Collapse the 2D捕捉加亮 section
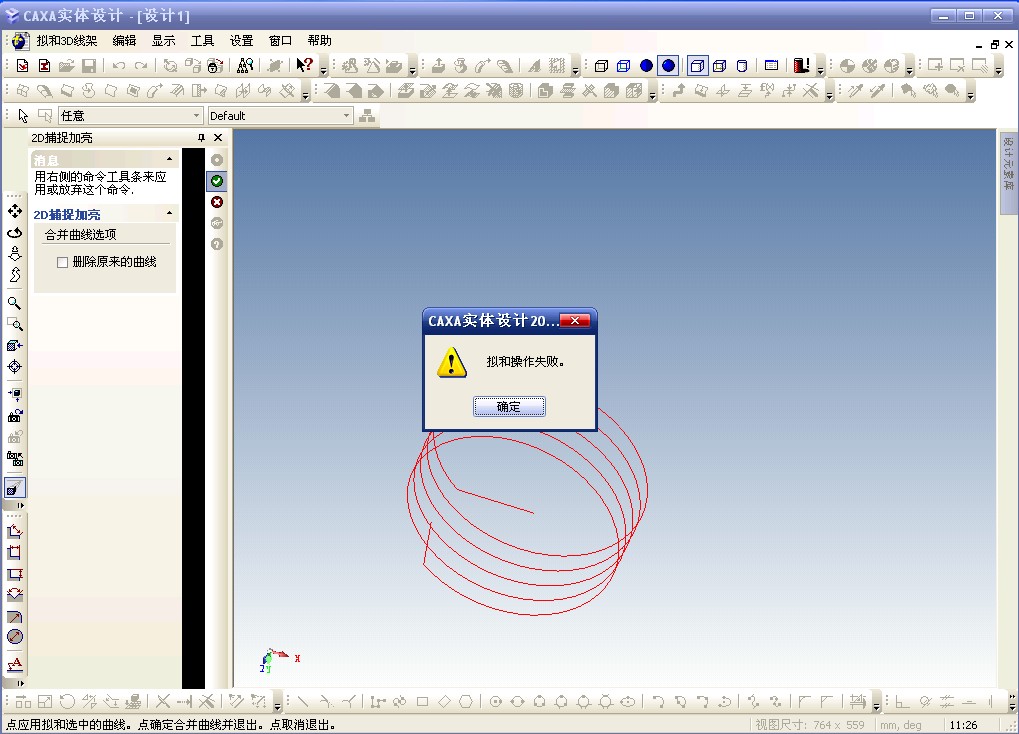This screenshot has width=1019, height=734. coord(170,213)
